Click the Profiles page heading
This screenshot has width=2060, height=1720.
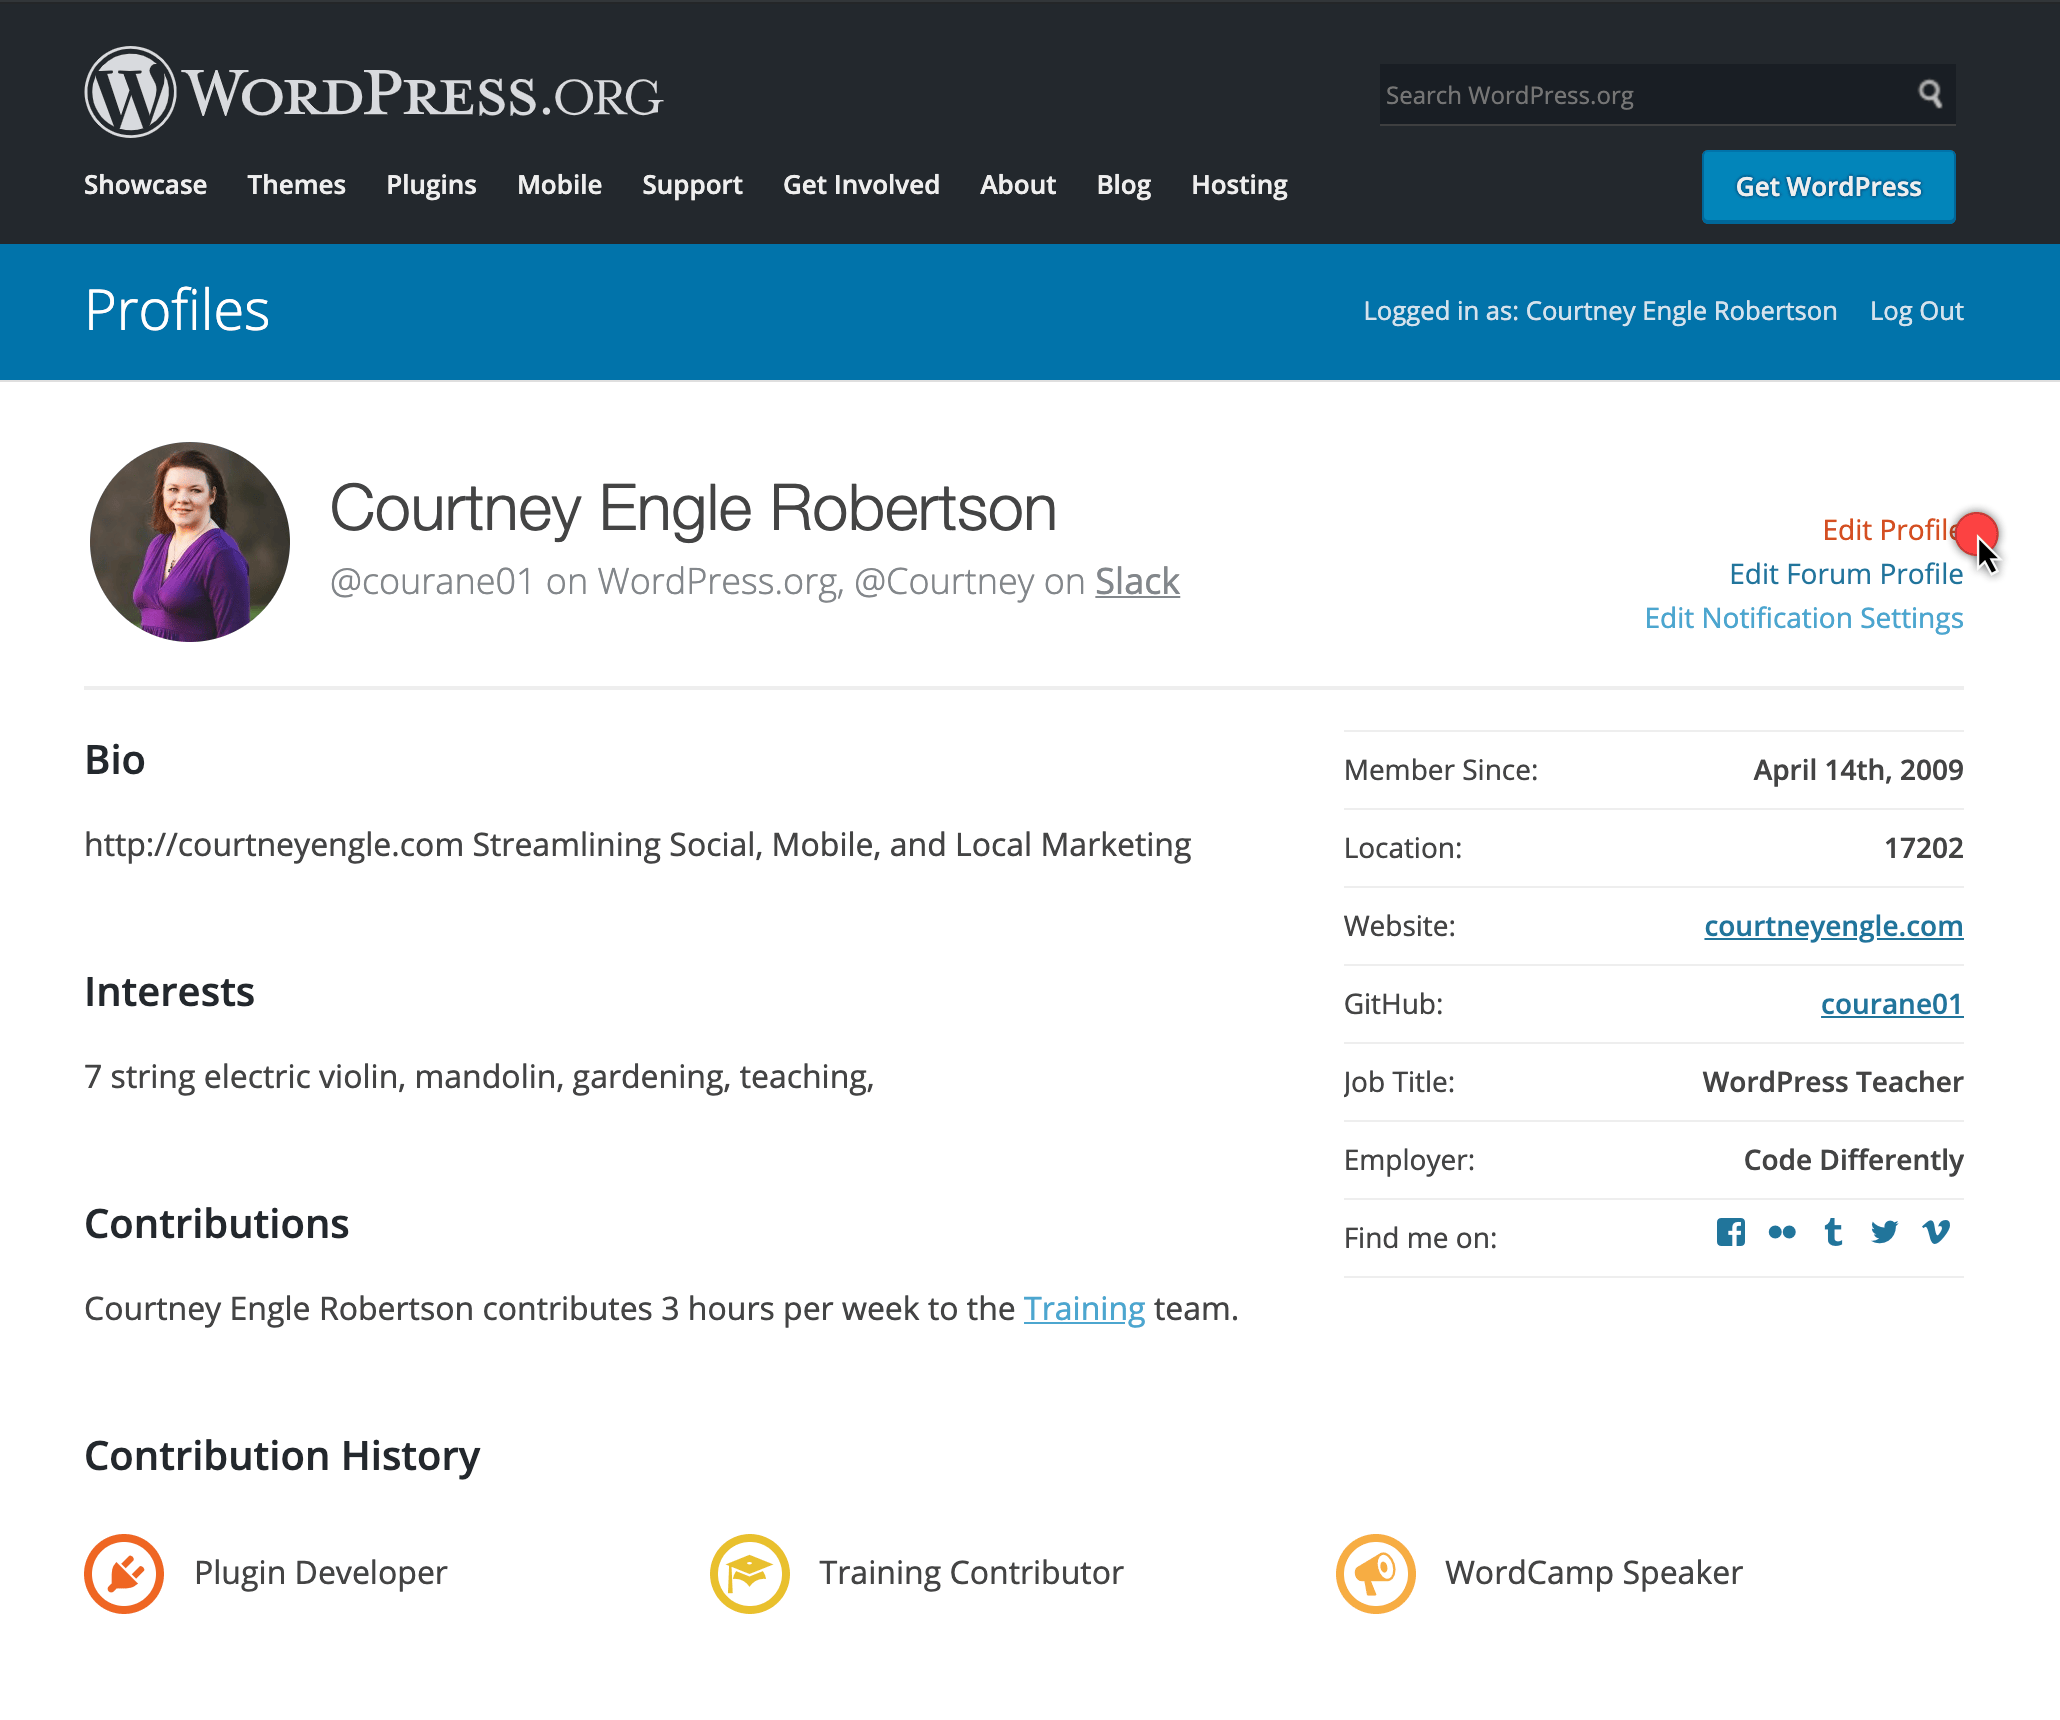pyautogui.click(x=177, y=310)
